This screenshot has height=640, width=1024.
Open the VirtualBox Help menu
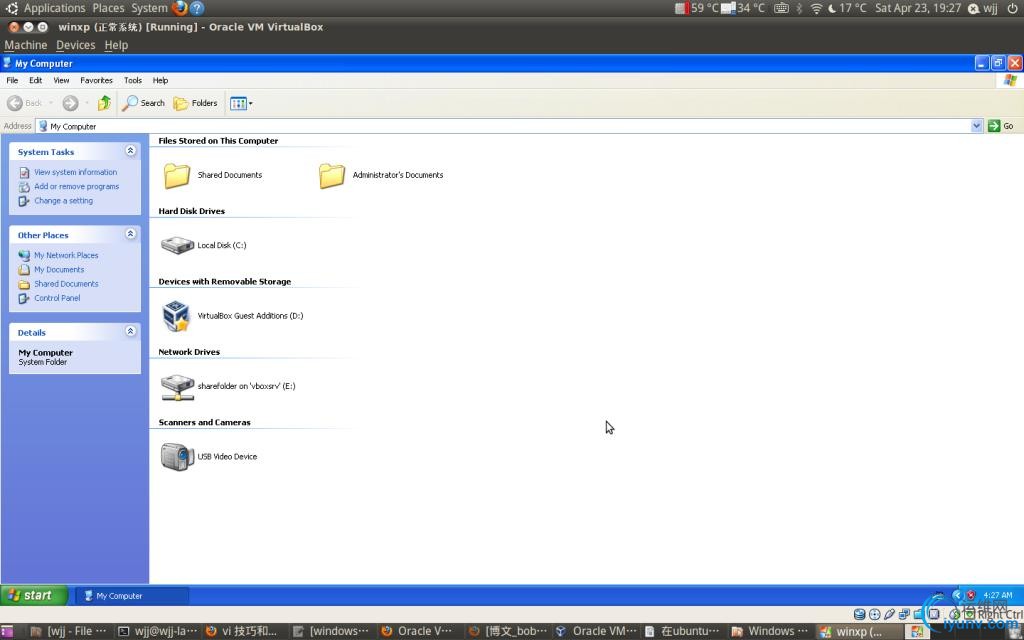116,45
